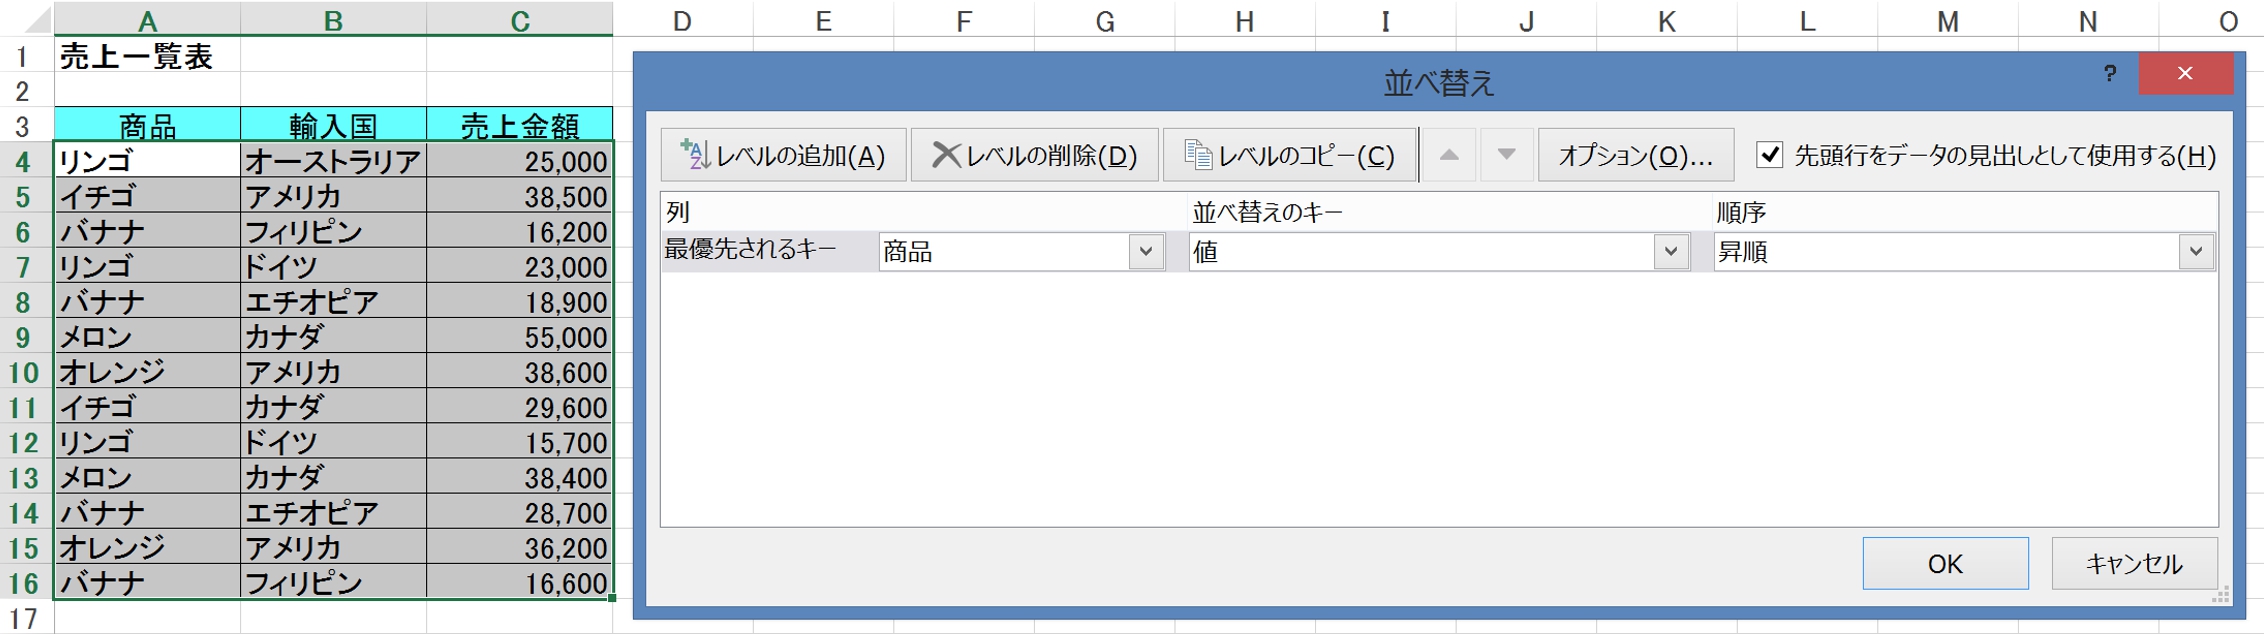This screenshot has height=634, width=2264.
Task: Open the Options (オプション) button
Action: [x=1635, y=155]
